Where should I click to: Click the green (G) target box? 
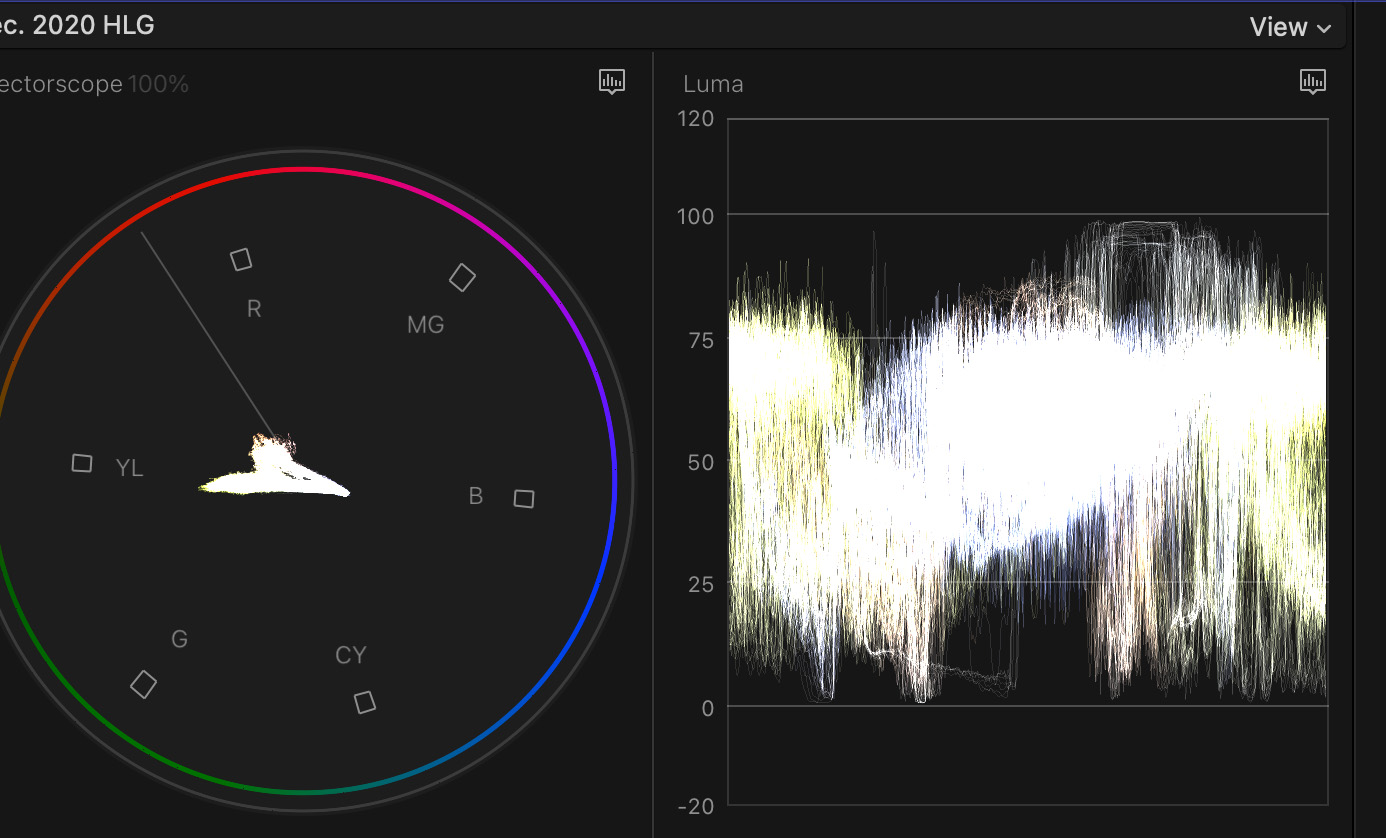coord(144,684)
